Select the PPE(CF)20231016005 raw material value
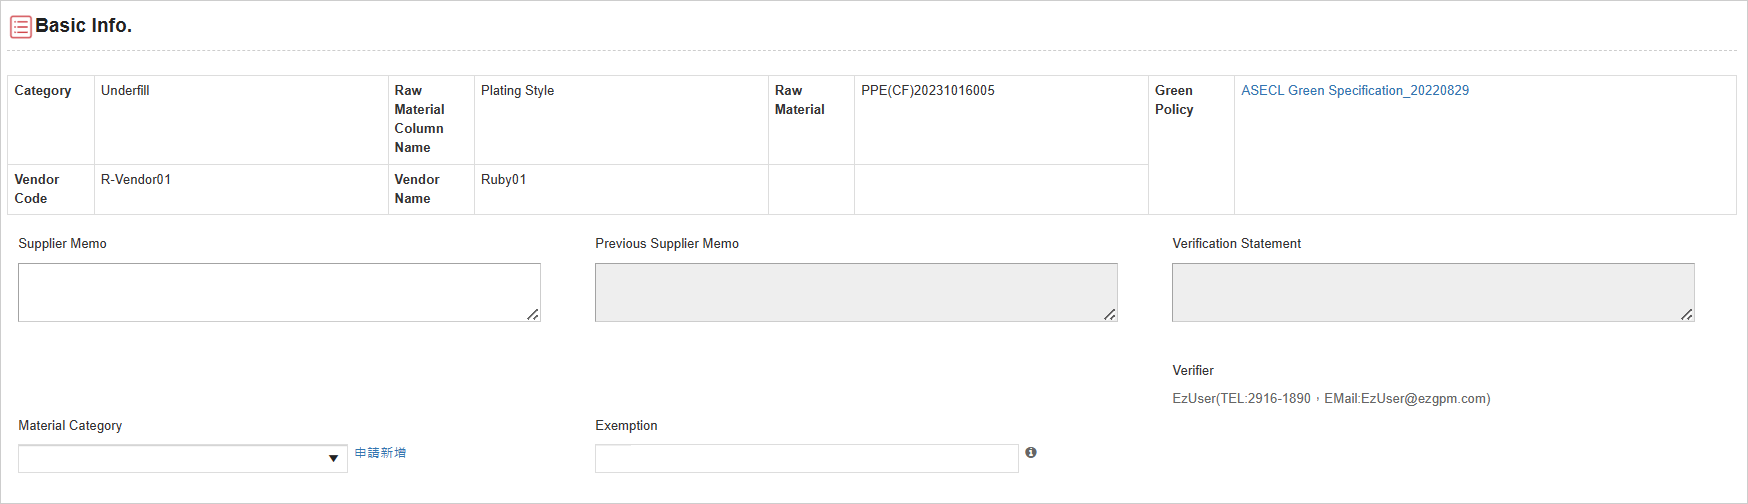Screen dimensions: 1748x504 [928, 90]
